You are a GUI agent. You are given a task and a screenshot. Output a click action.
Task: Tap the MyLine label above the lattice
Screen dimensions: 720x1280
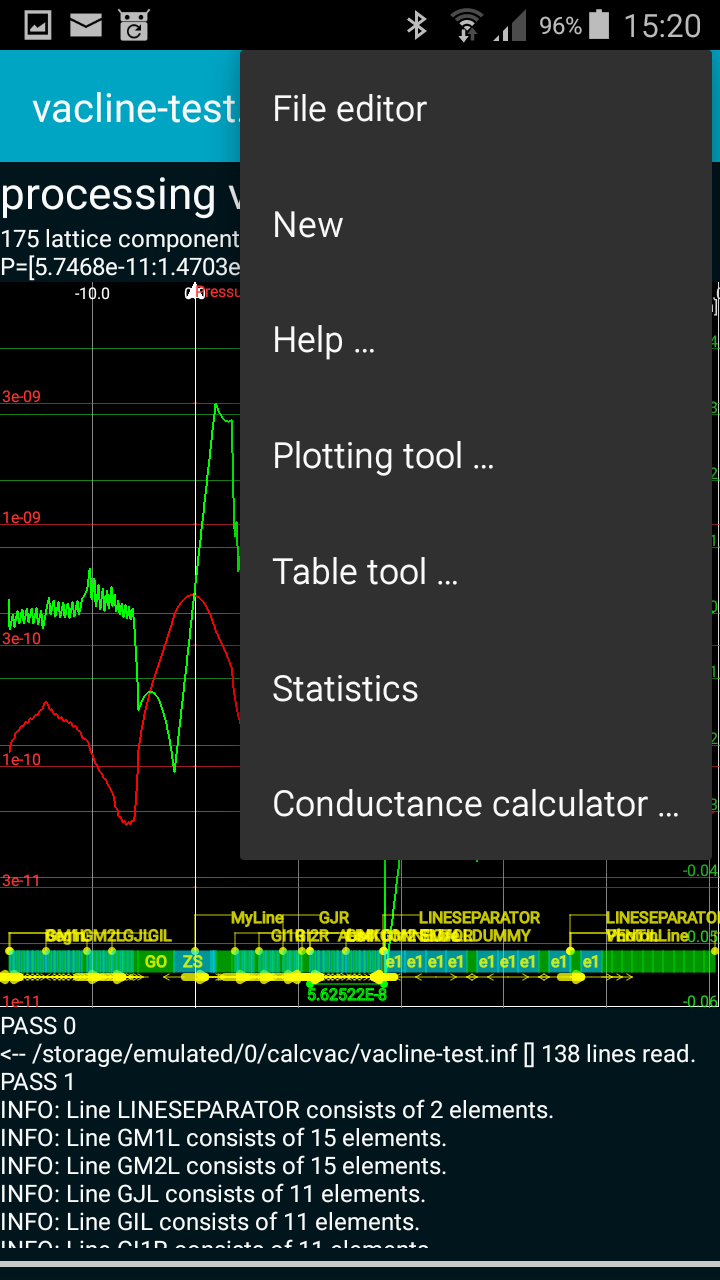pos(257,918)
